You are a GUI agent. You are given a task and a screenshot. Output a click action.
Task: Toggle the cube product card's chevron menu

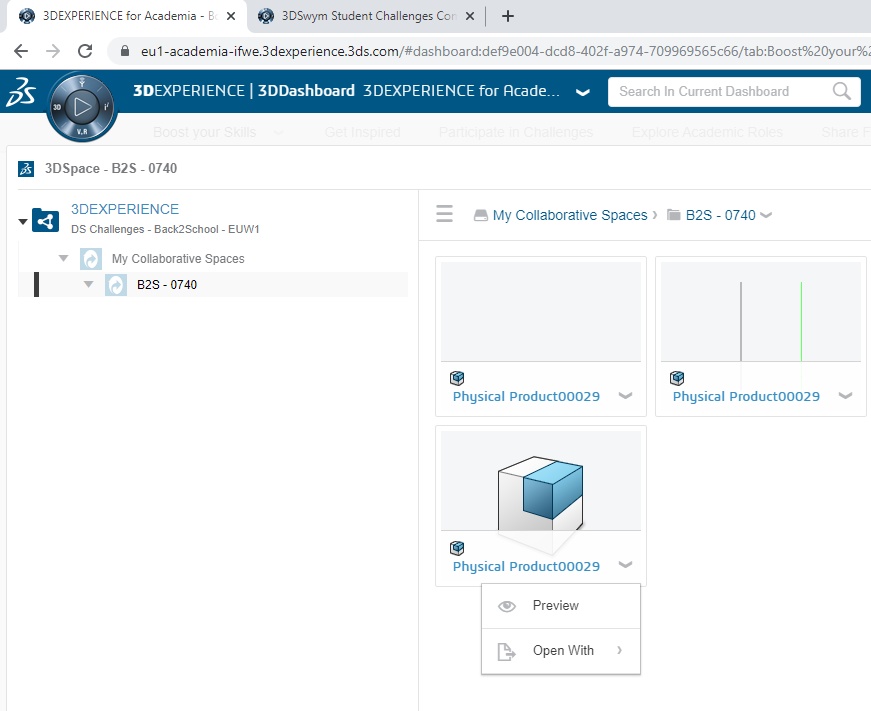(x=625, y=564)
